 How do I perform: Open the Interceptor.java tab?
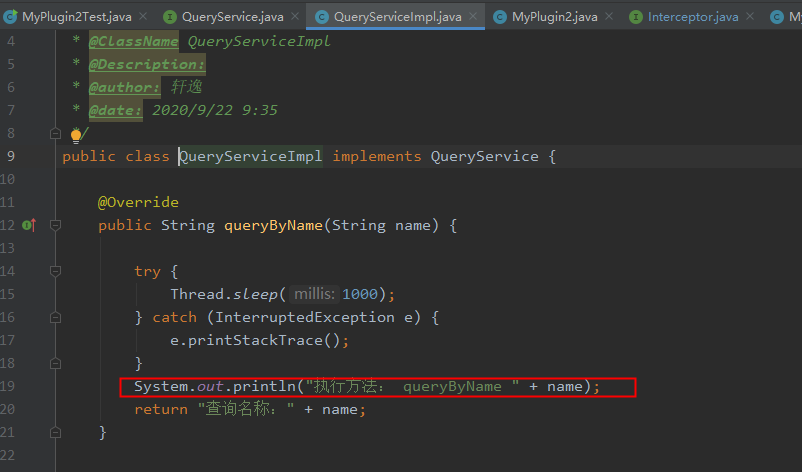[x=693, y=17]
